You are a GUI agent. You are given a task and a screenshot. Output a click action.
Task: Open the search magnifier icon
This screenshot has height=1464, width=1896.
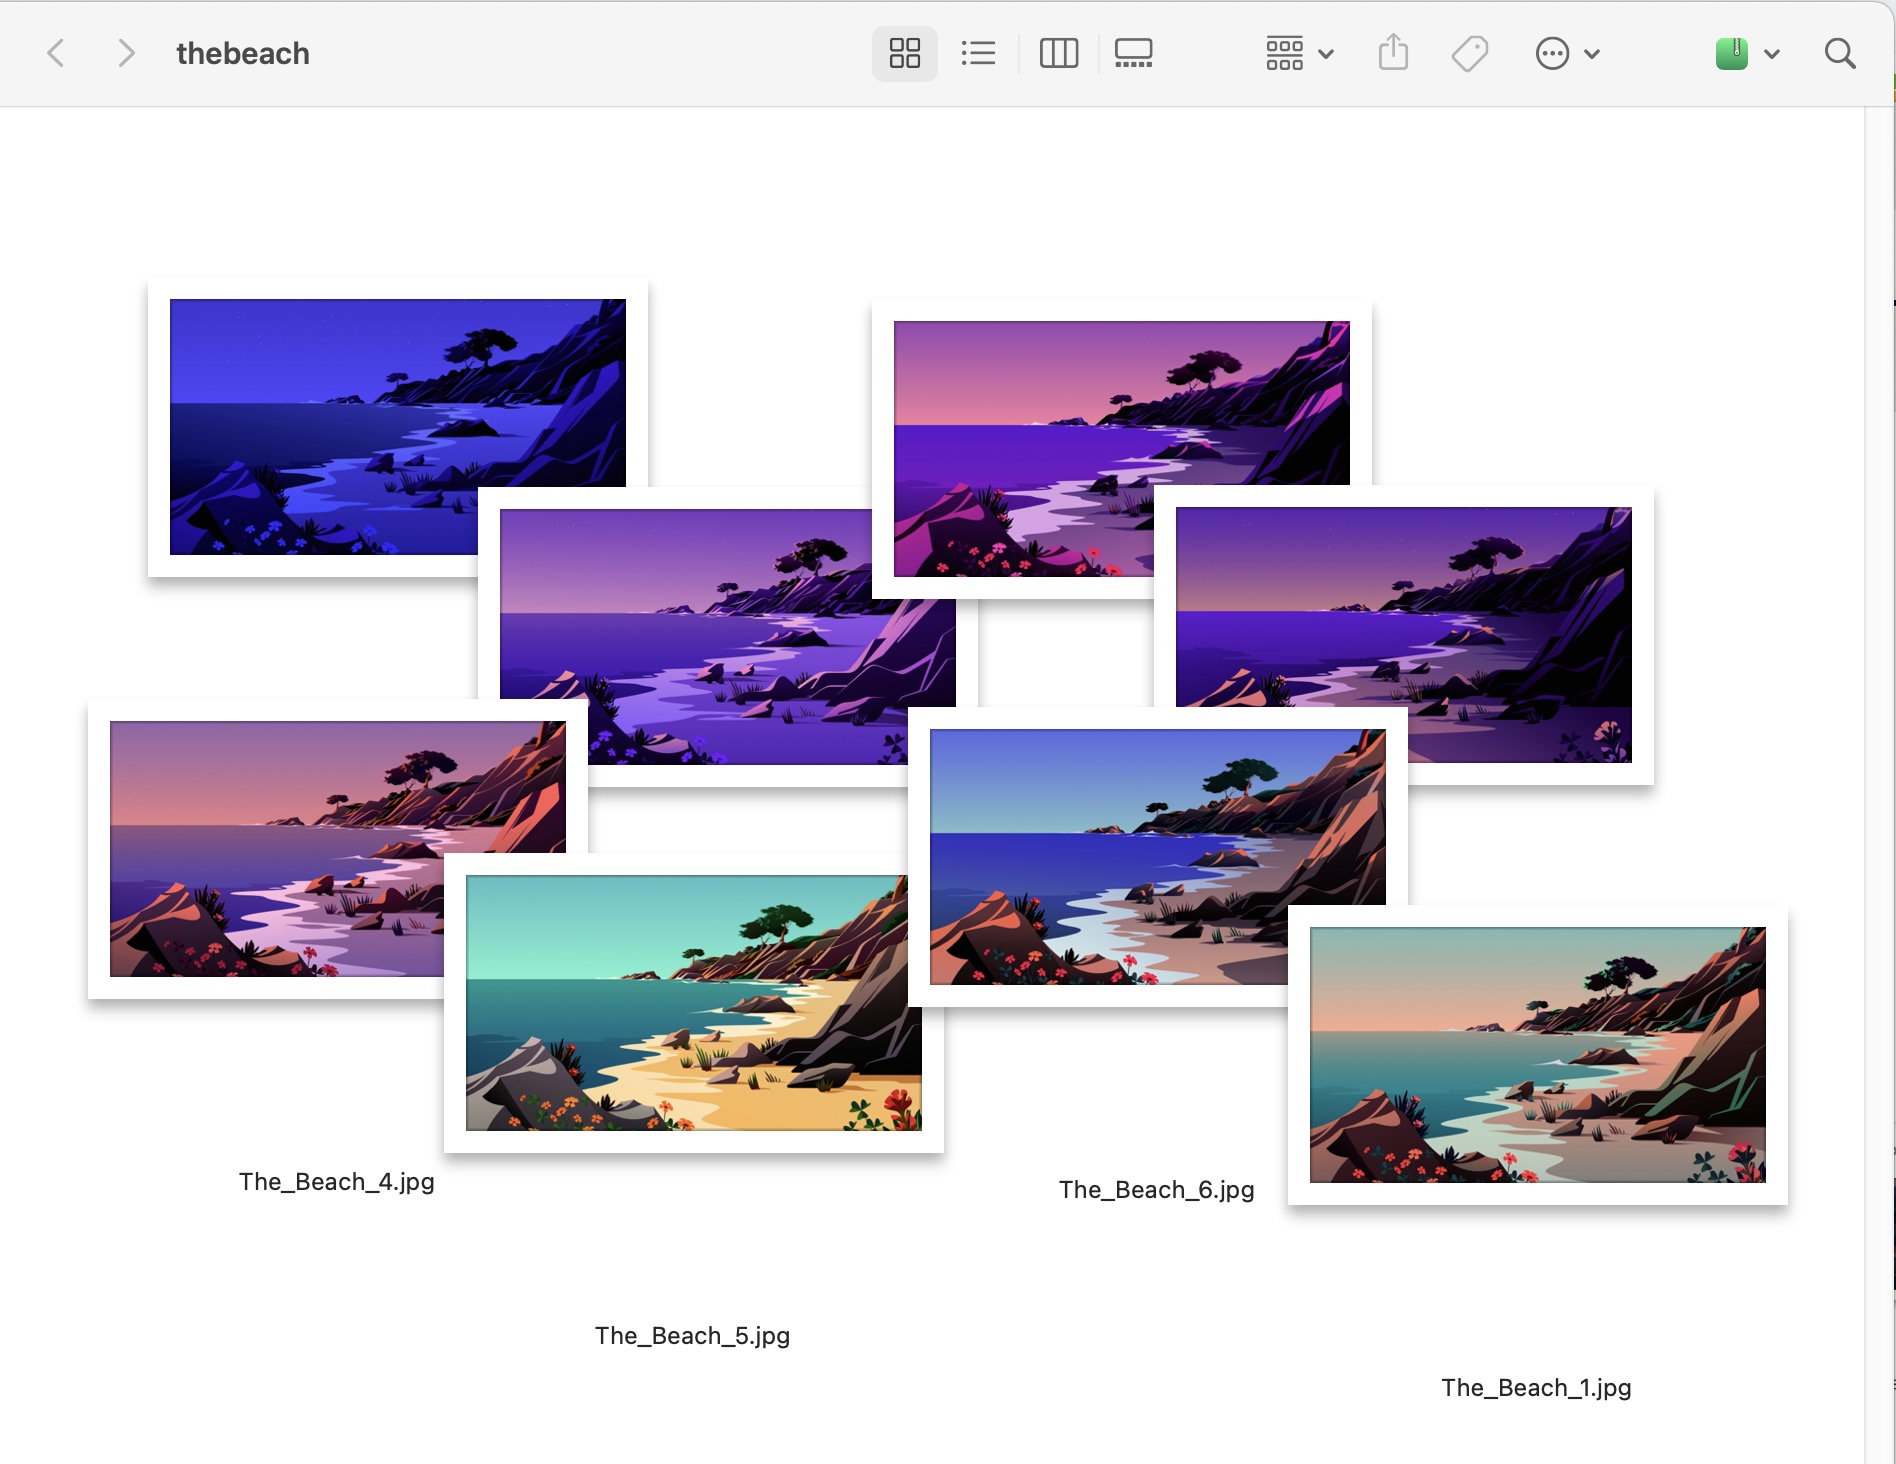[1840, 53]
